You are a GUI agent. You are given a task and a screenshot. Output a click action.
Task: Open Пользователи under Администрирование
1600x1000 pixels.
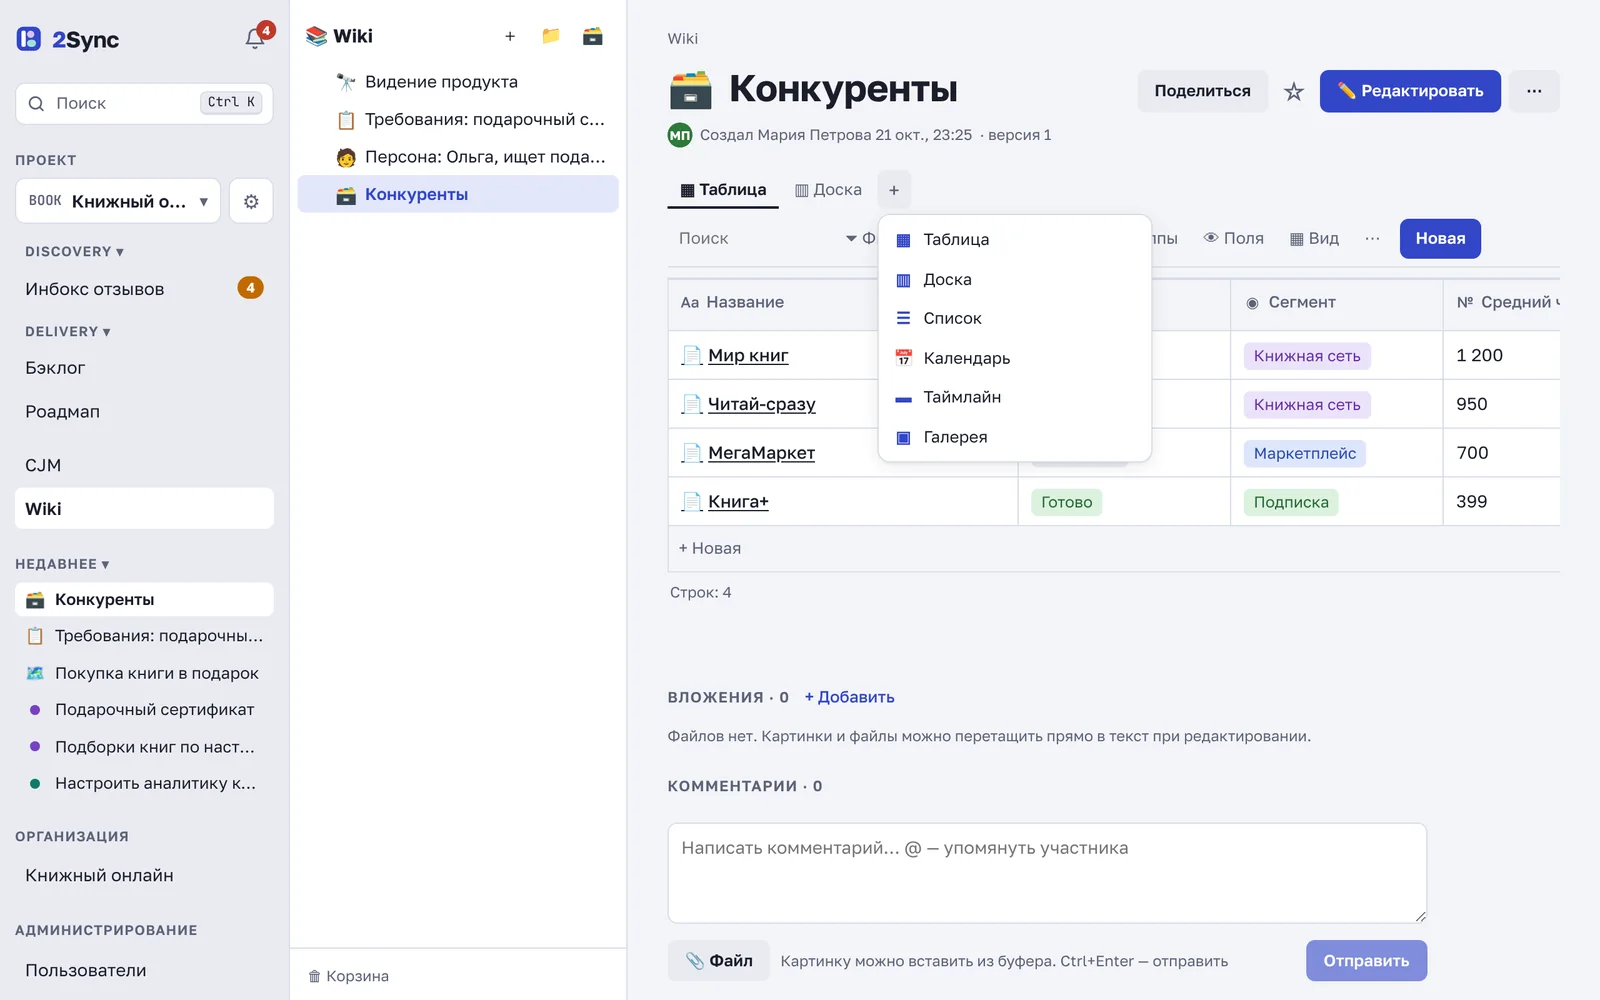click(x=144, y=970)
